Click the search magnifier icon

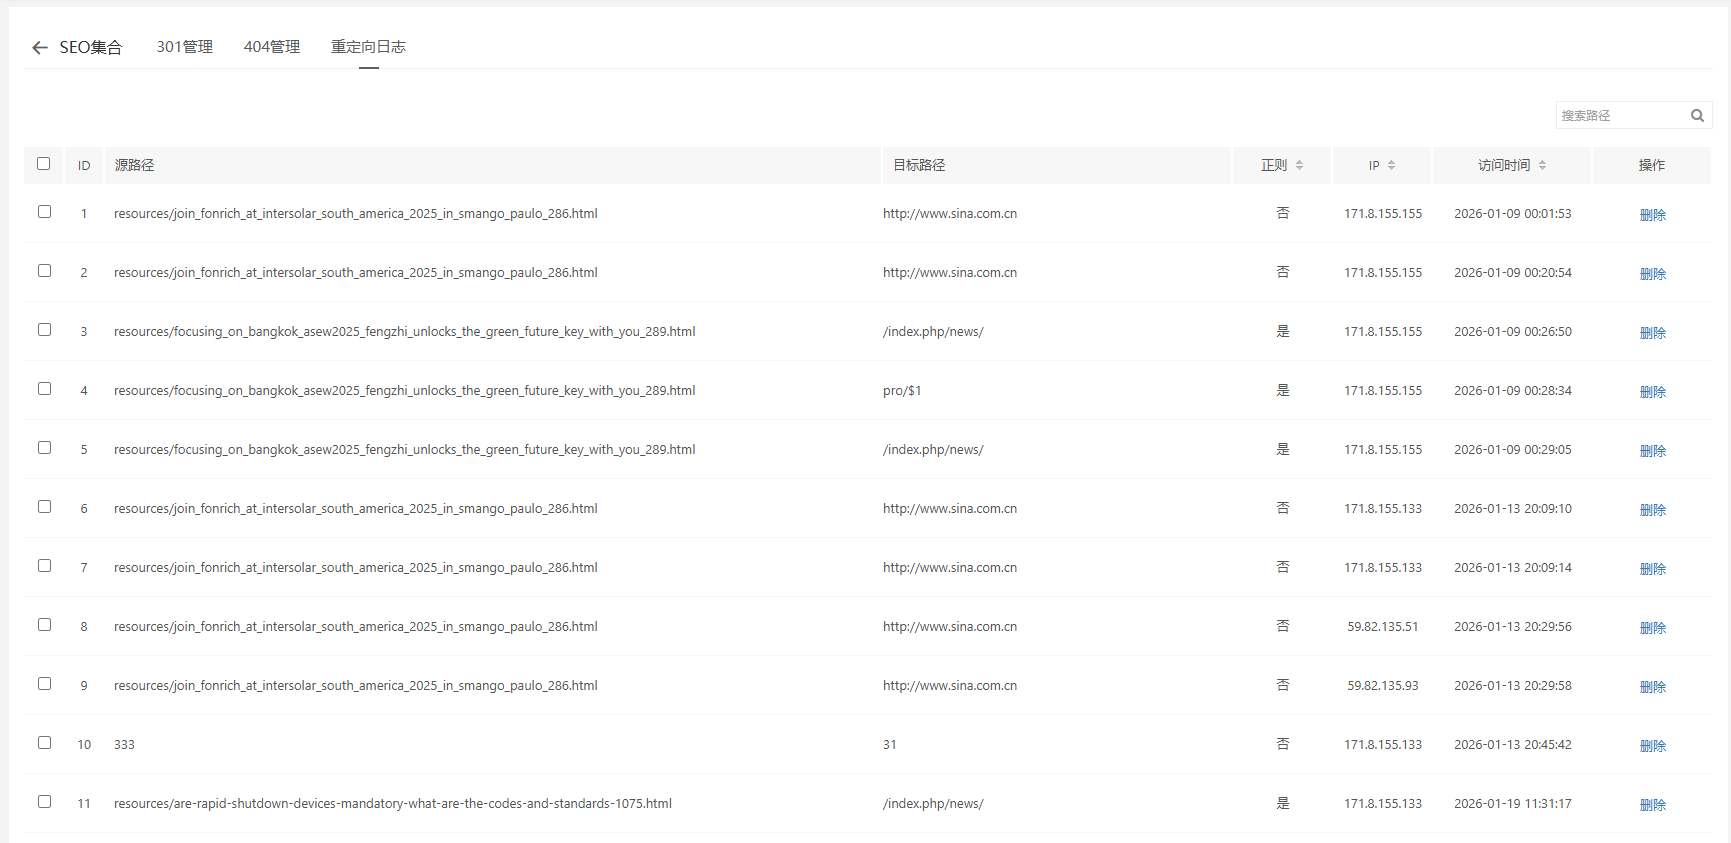(x=1697, y=116)
